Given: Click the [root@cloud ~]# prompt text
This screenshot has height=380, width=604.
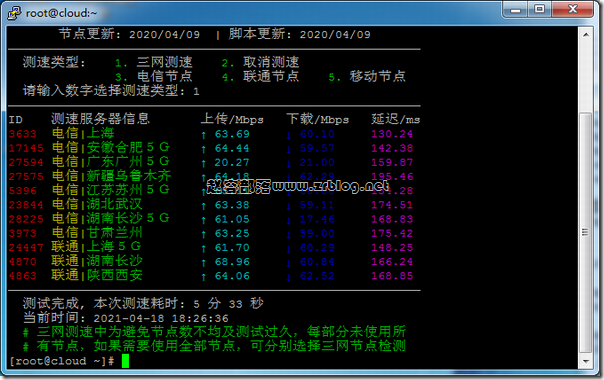Looking at the screenshot, I should 62,361.
